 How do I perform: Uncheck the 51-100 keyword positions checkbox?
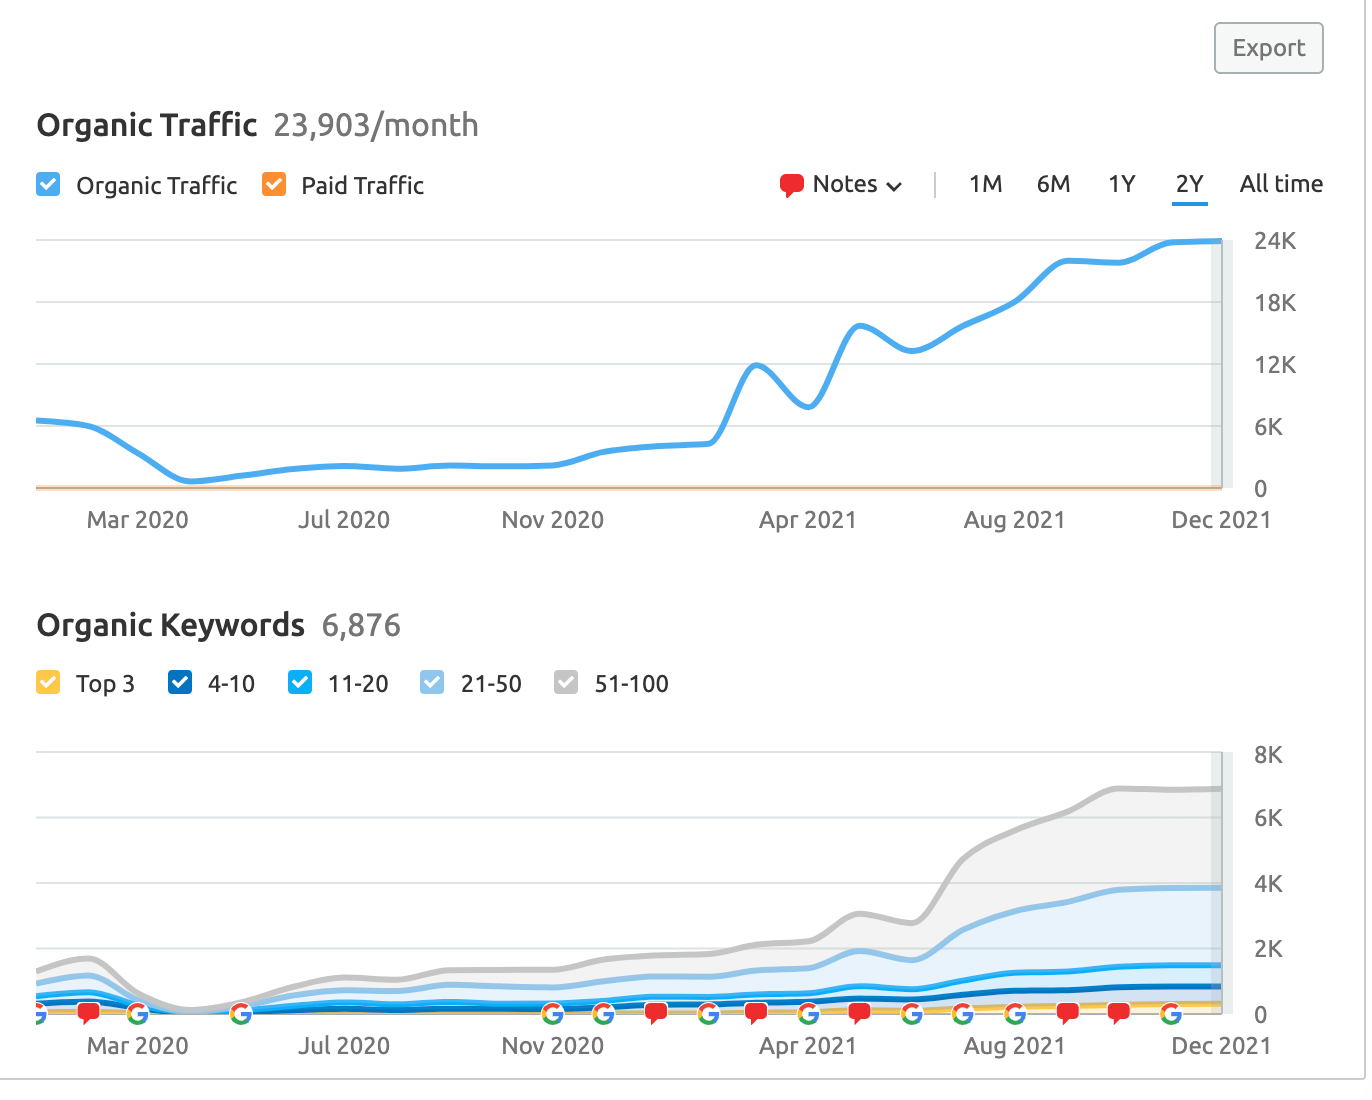click(566, 683)
